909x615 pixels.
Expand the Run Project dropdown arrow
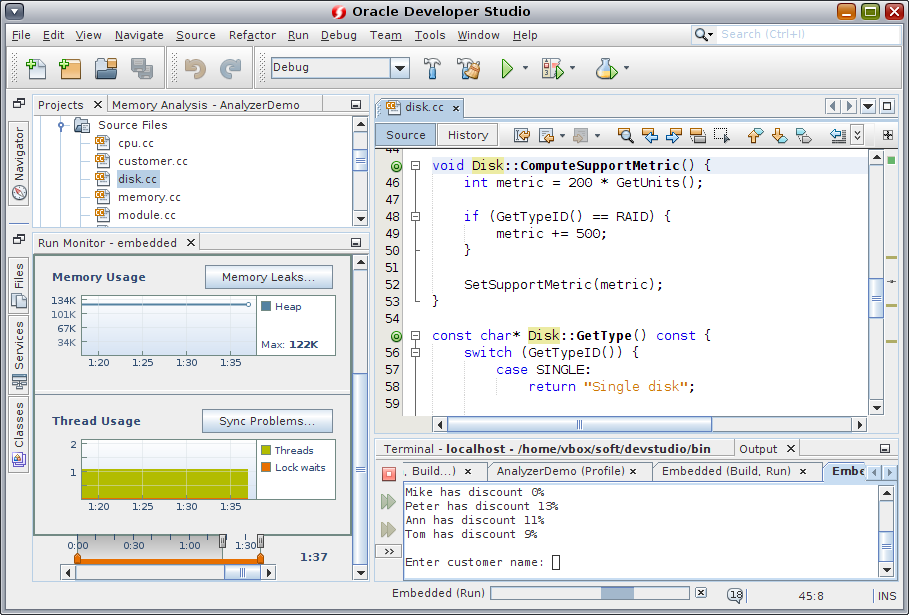[524, 68]
